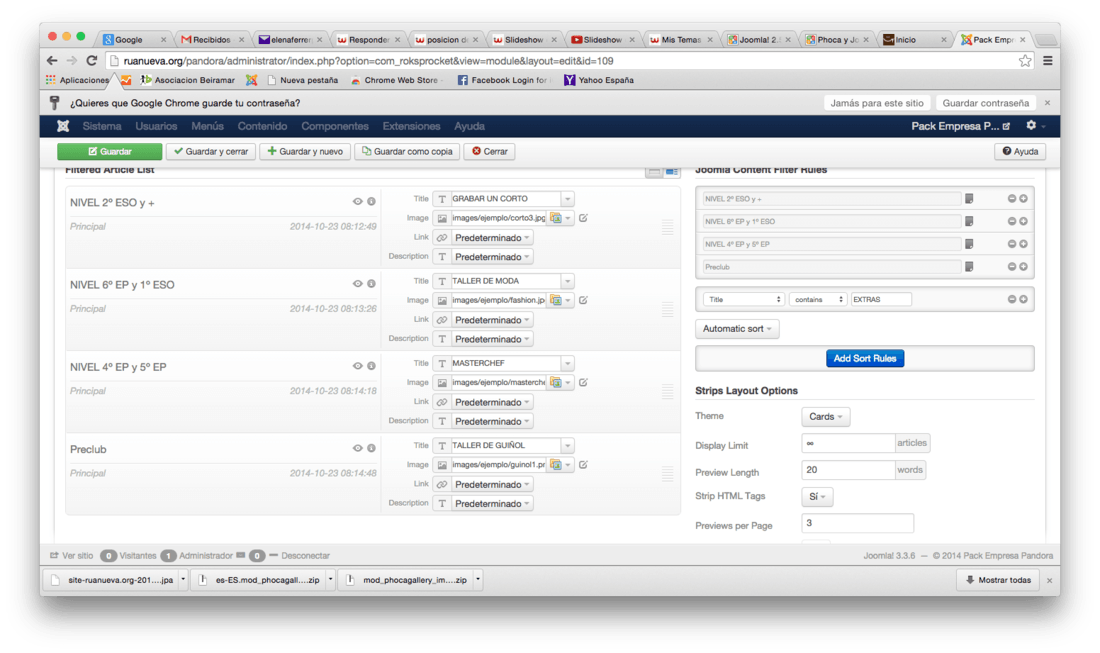Open article picker for Preclub rule
The width and height of the screenshot is (1100, 653).
point(969,267)
